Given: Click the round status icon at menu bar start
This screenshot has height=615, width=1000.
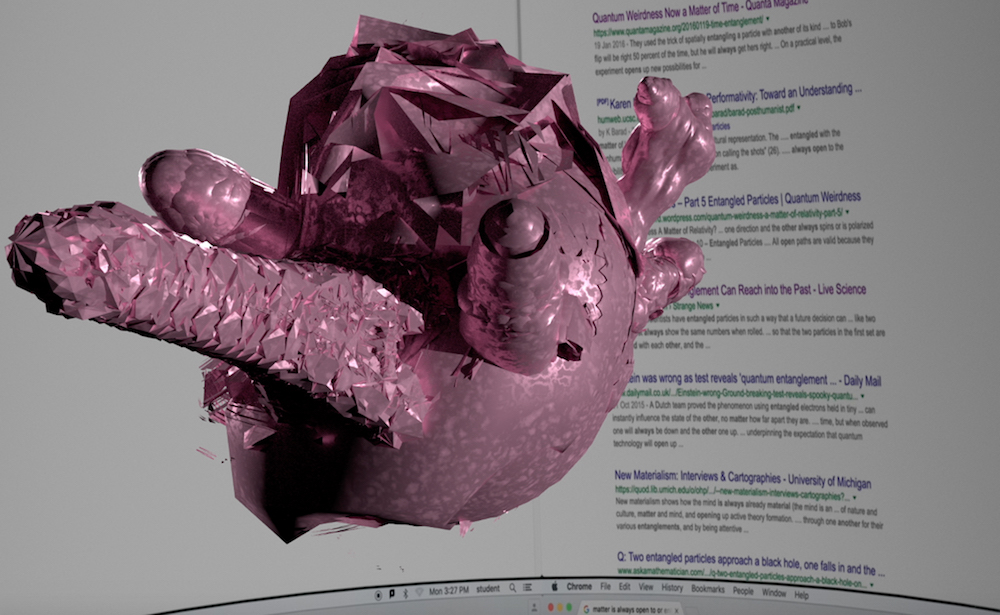Looking at the screenshot, I should [x=378, y=595].
